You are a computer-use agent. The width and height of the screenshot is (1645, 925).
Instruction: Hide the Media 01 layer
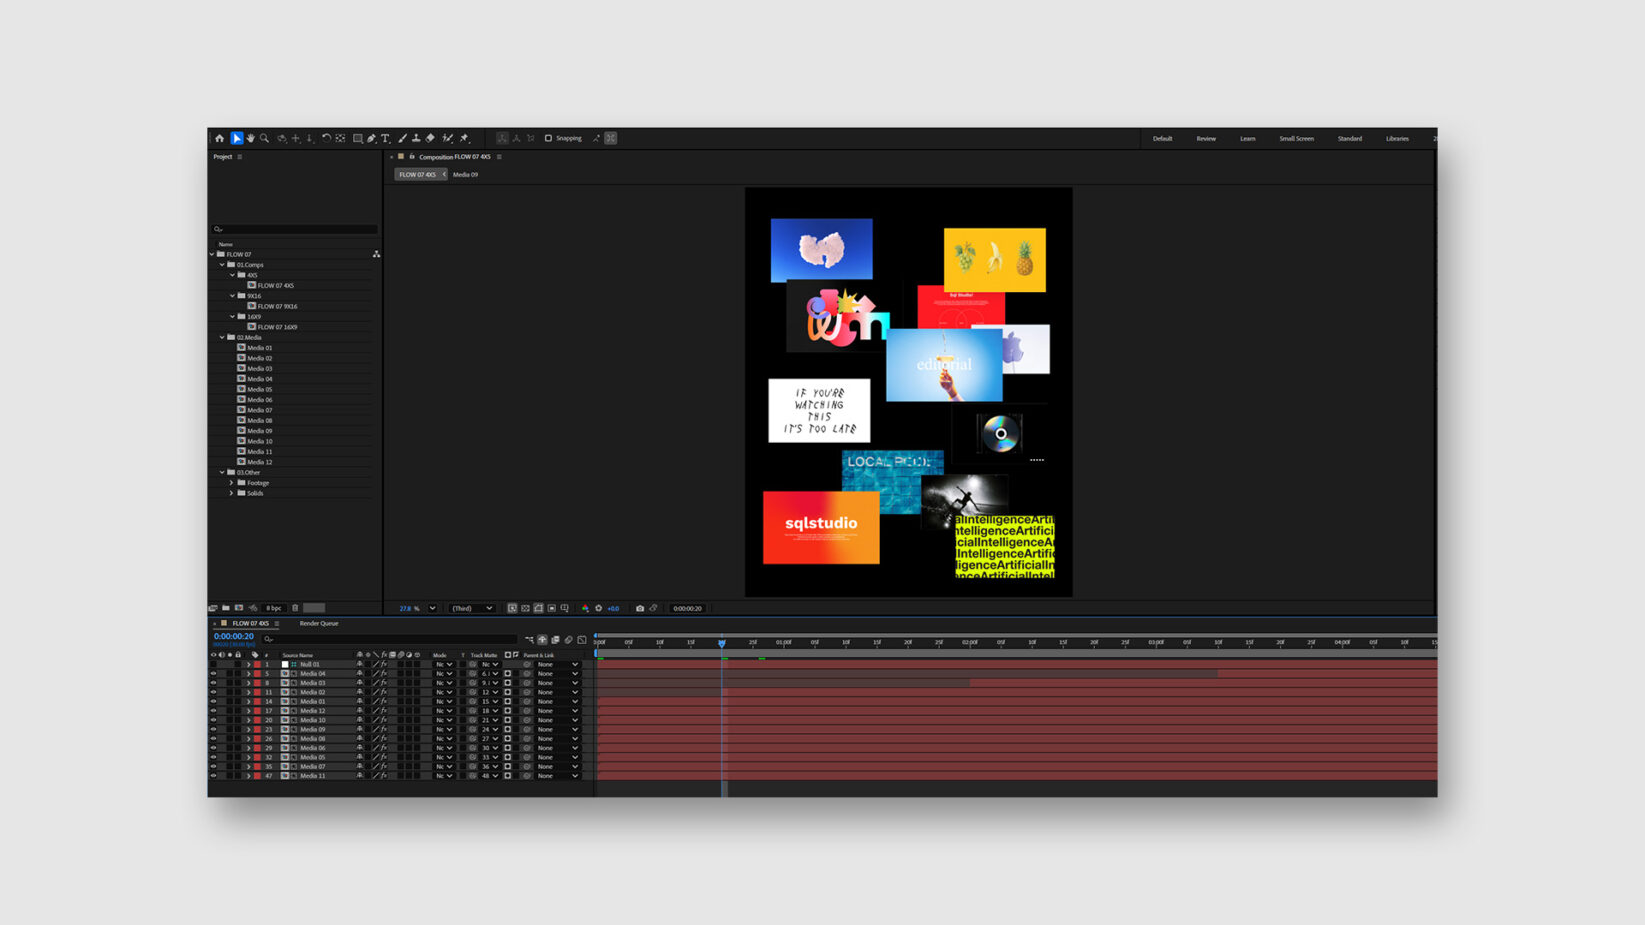[213, 702]
